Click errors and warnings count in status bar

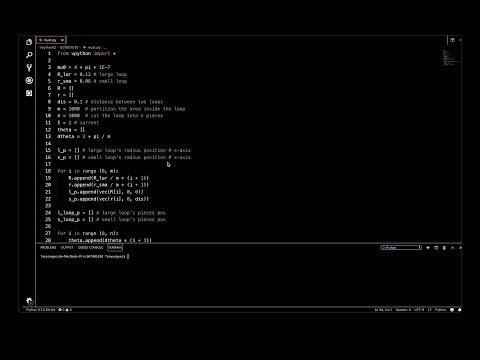coord(65,310)
